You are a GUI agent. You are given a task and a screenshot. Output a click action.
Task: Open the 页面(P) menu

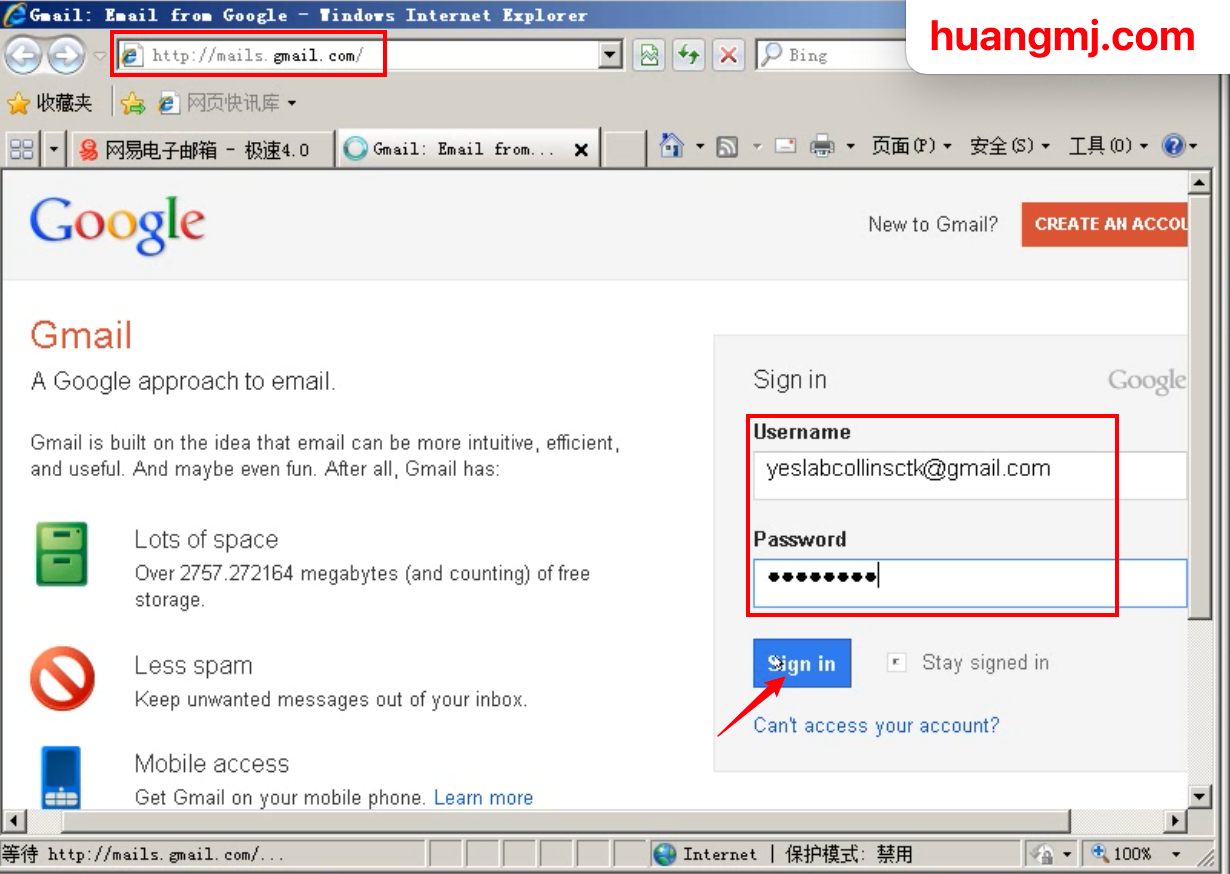point(911,146)
